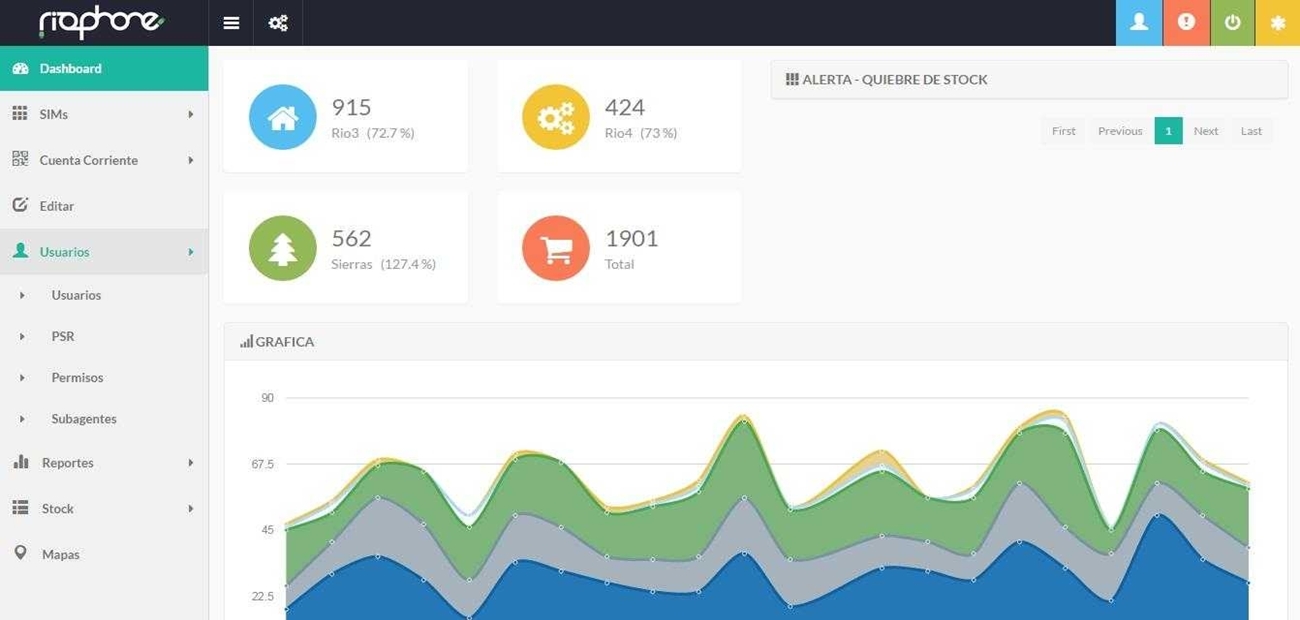Click the Dashboard gauge icon in sidebar
Viewport: 1300px width, 620px height.
(20, 69)
